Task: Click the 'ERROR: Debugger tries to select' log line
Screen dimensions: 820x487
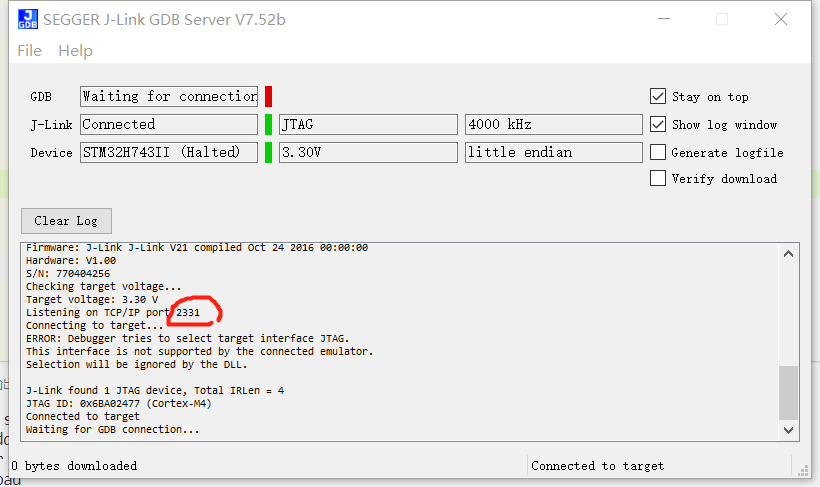Action: (x=188, y=338)
